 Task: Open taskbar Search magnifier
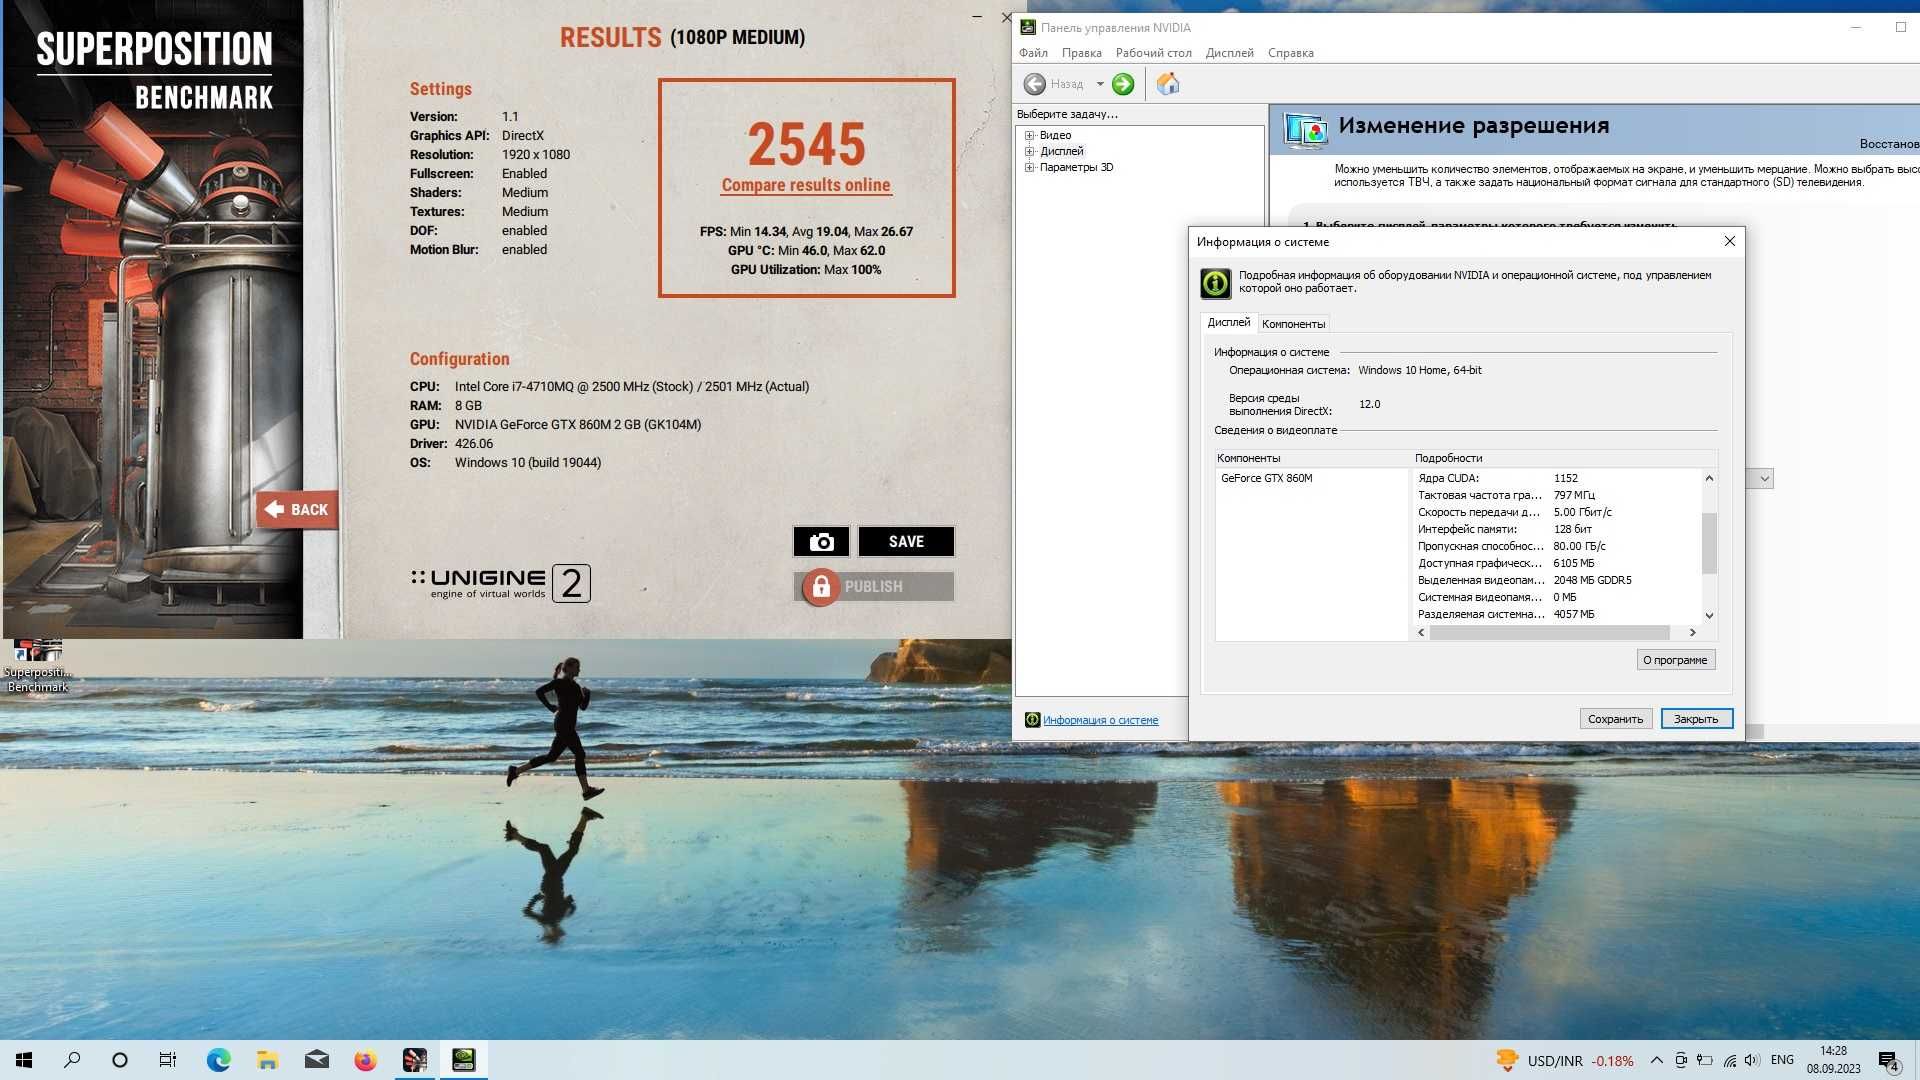pos(72,1060)
